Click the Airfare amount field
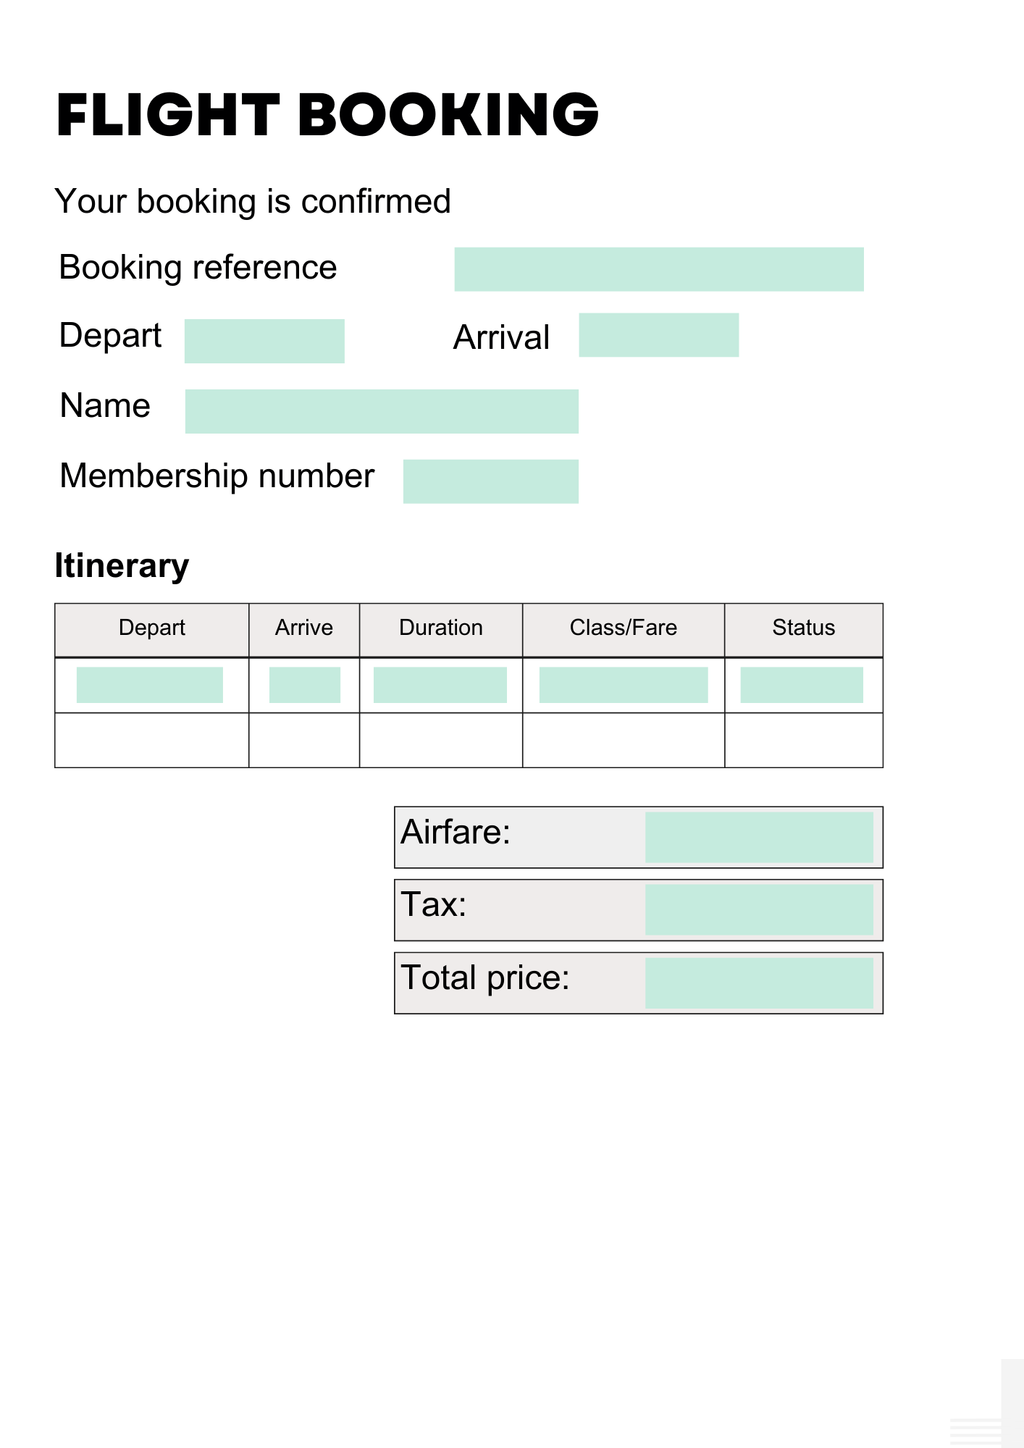This screenshot has height=1448, width=1024. [x=759, y=837]
